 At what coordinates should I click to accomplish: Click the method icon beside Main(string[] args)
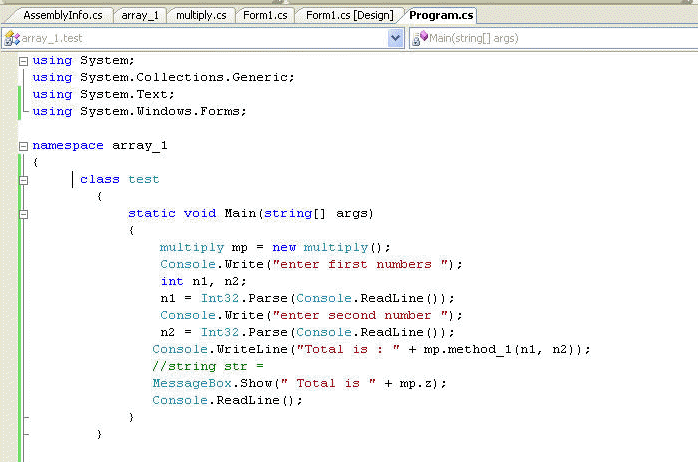coord(420,38)
